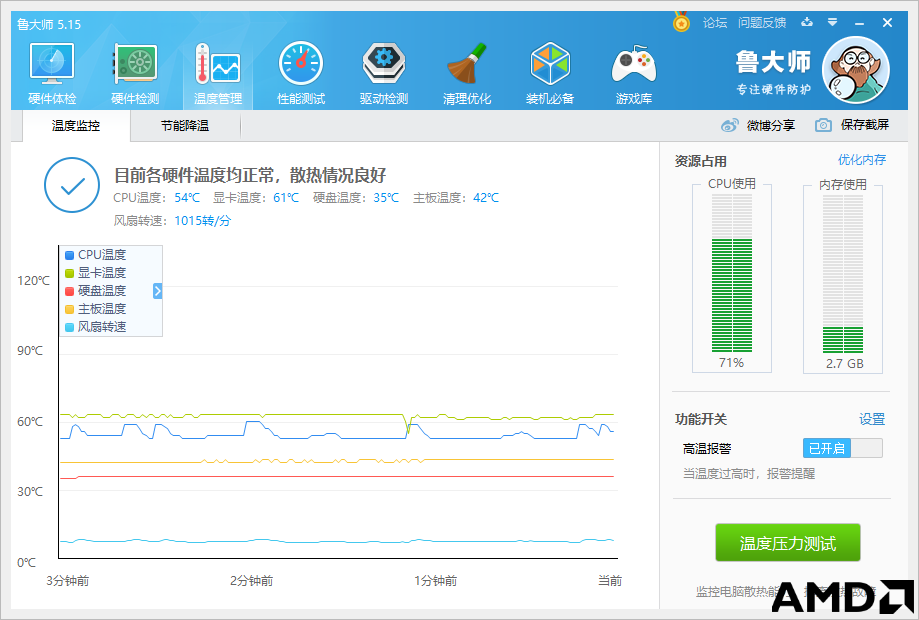919x620 pixels.
Task: Click the camera icon for 保存截屏
Action: pyautogui.click(x=823, y=125)
